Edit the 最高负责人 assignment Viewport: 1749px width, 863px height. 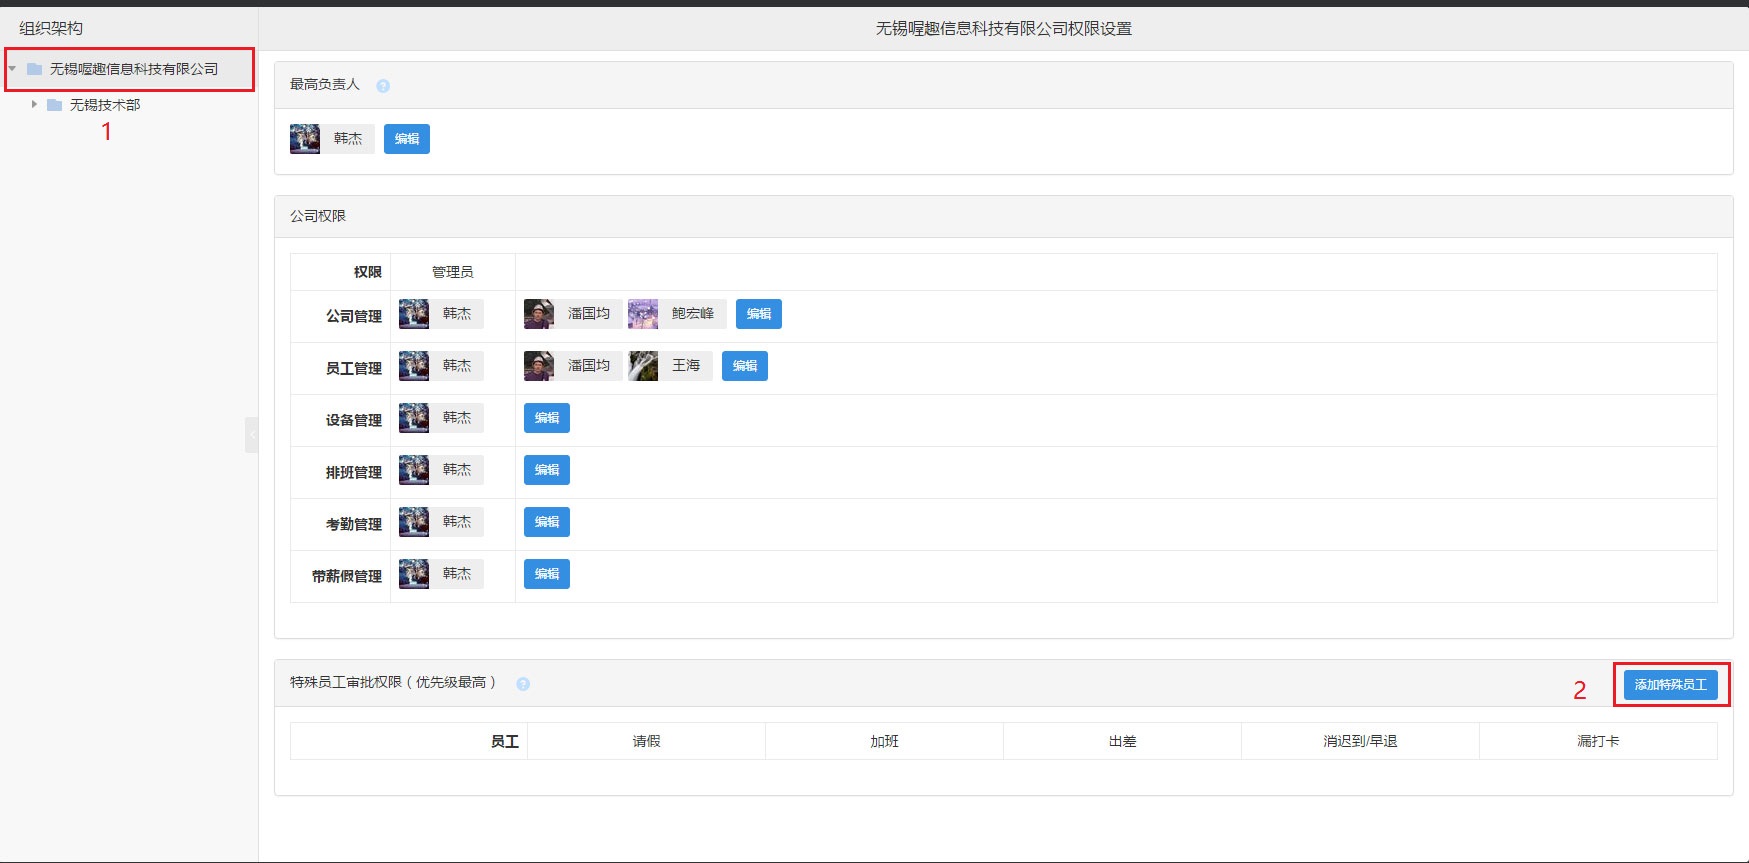coord(407,139)
